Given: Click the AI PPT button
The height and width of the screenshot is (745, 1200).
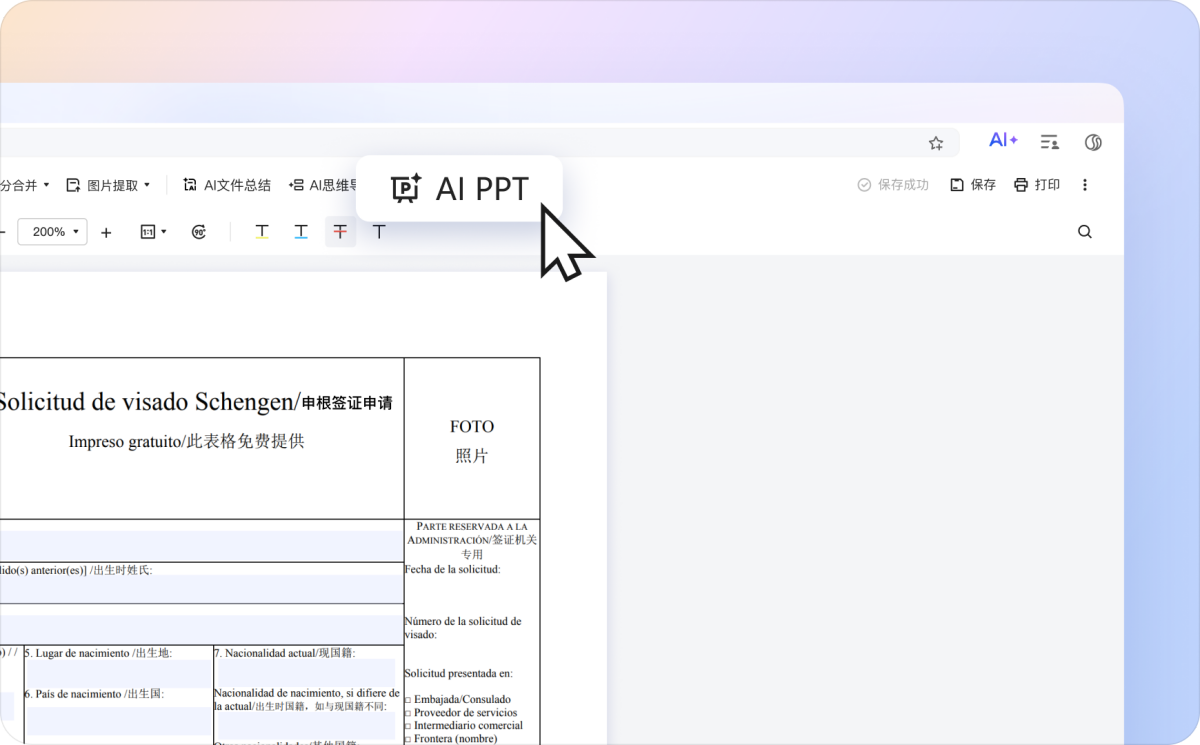Looking at the screenshot, I should 458,188.
